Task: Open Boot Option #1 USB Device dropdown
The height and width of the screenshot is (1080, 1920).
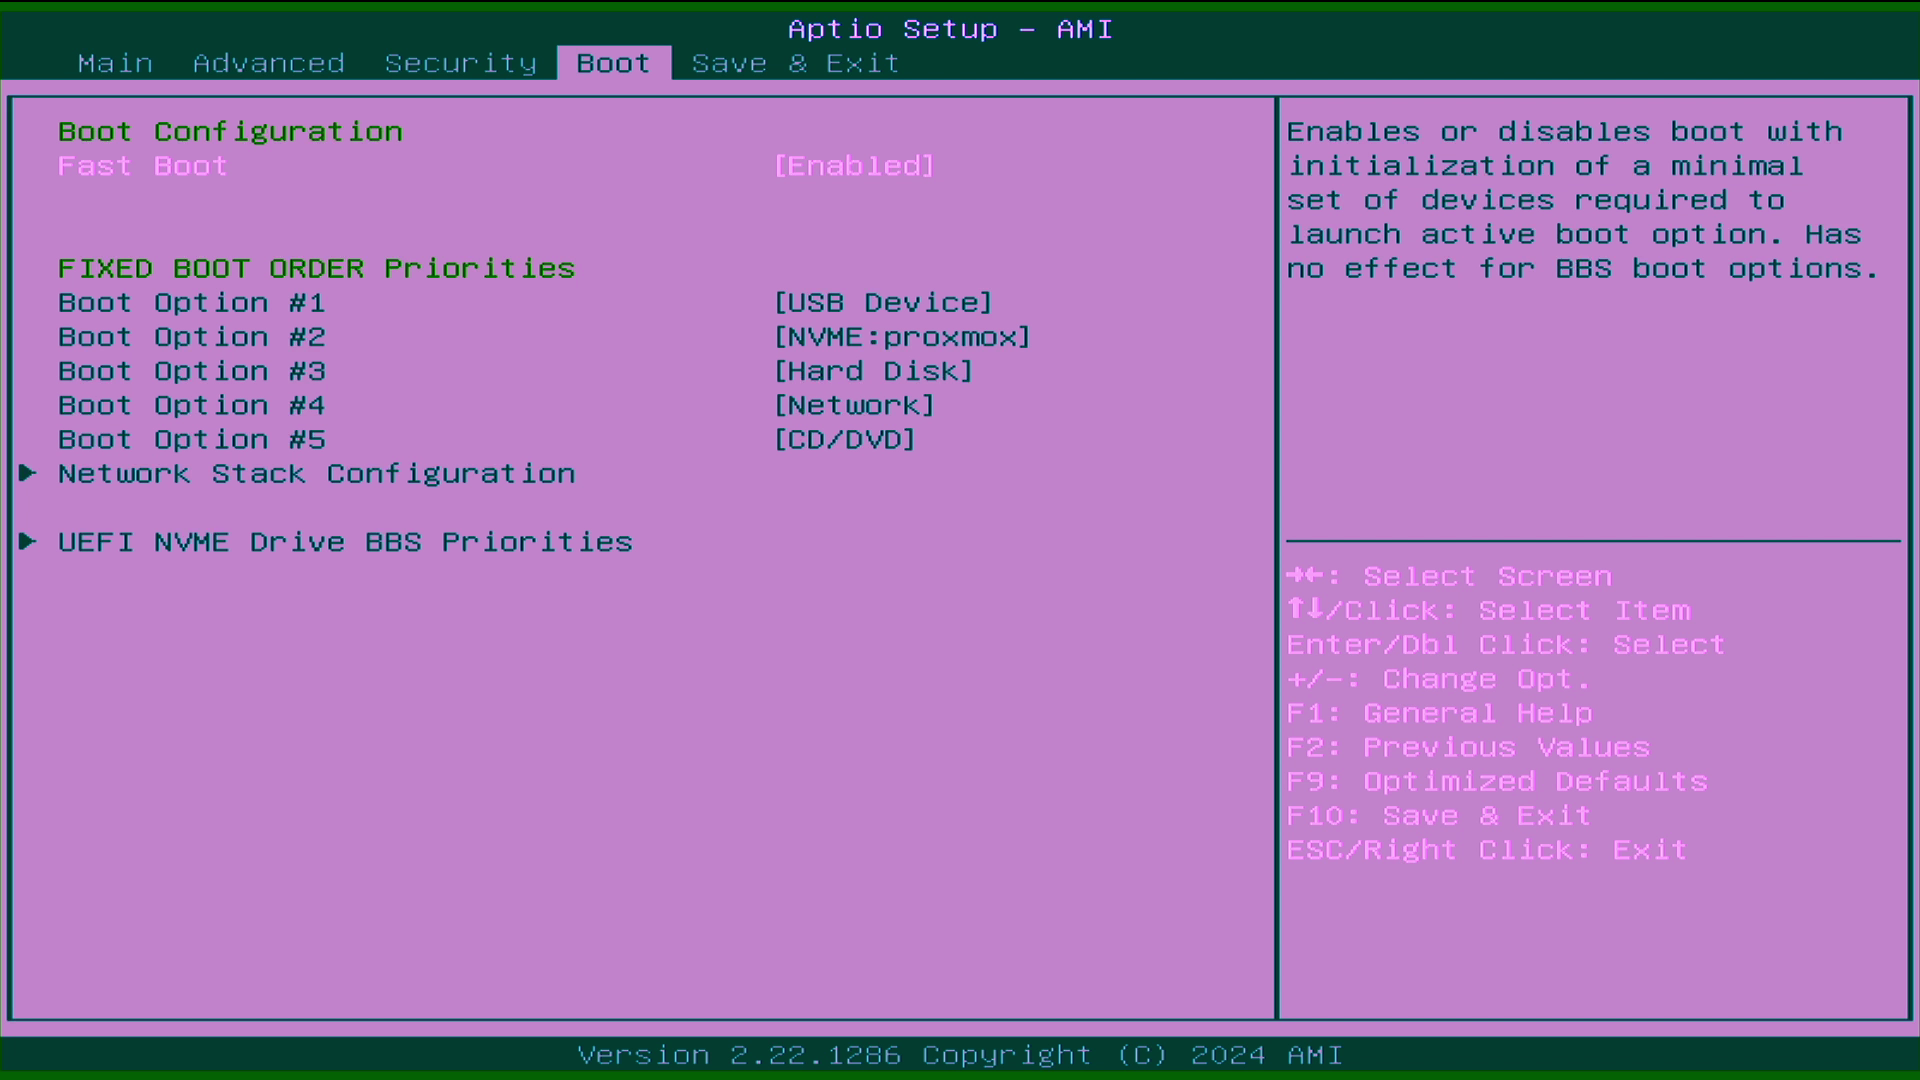Action: 882,303
